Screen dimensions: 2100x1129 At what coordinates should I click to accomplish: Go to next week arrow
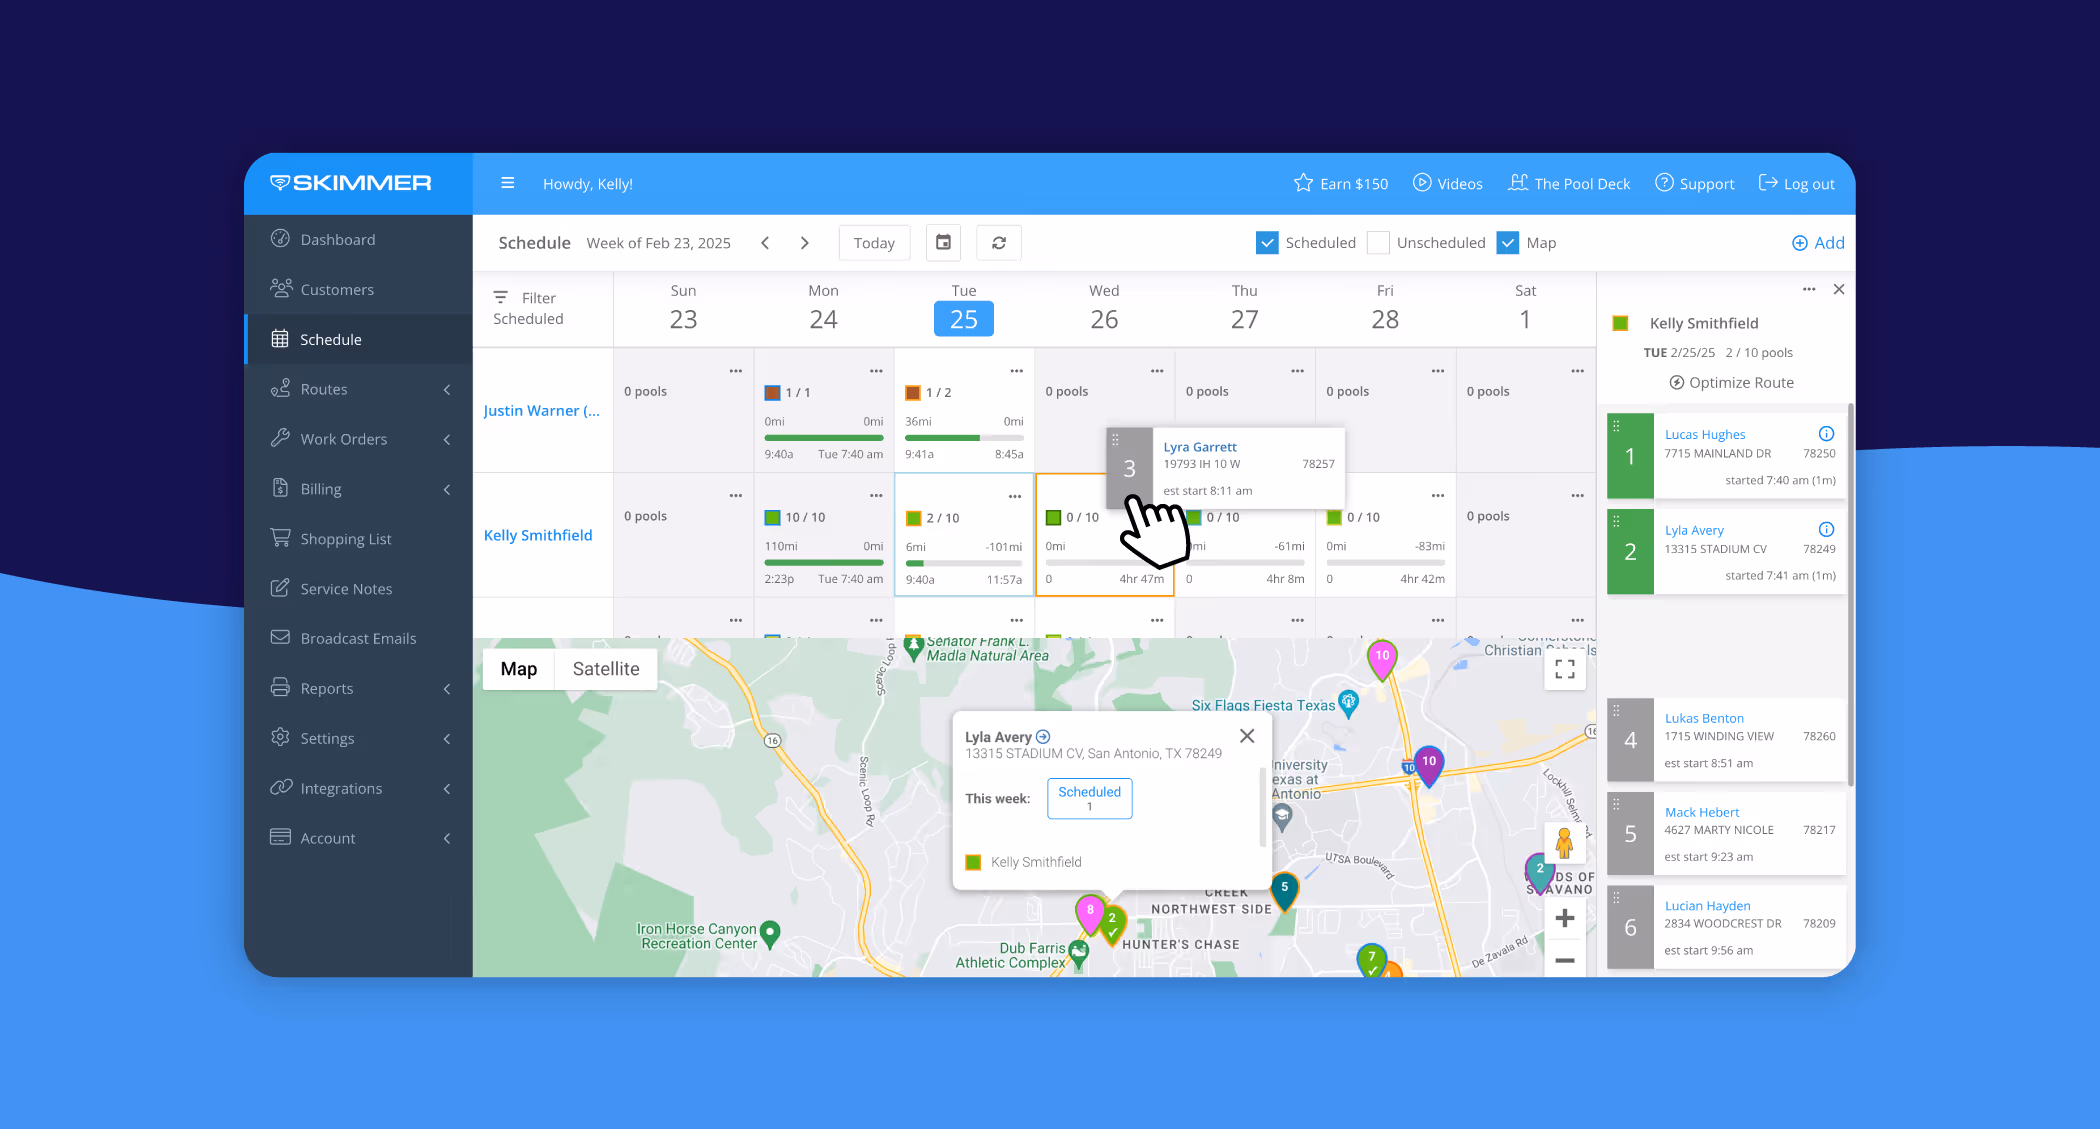tap(804, 243)
